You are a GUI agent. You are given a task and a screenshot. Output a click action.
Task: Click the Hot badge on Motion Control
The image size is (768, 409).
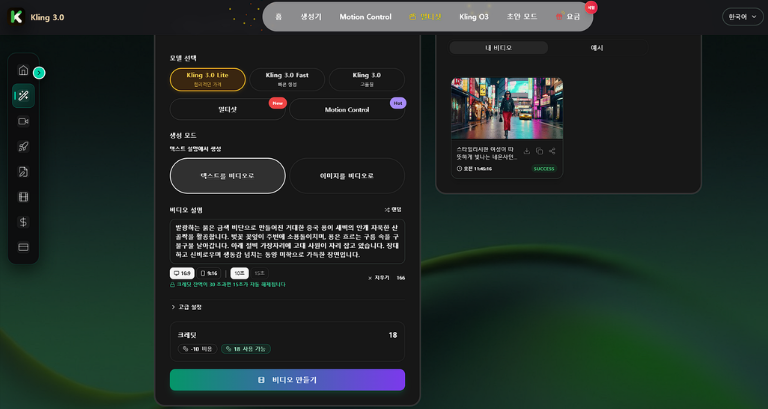coord(398,103)
